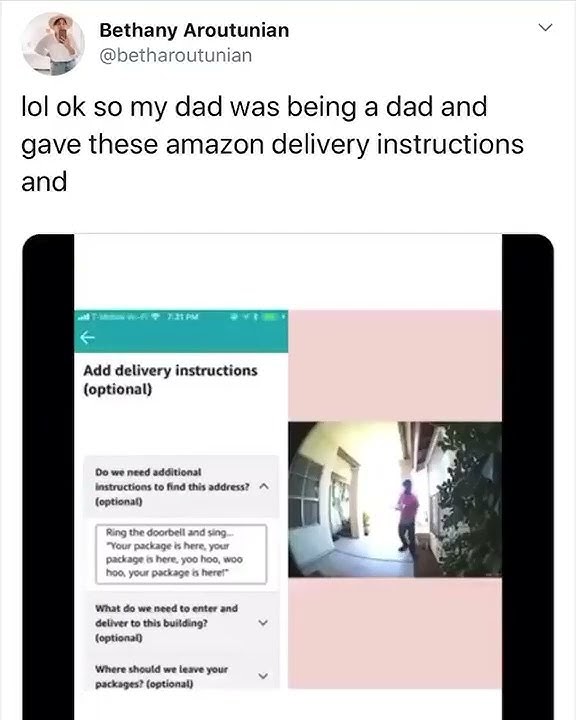
Task: Click the delivery instructions text box
Action: point(181,554)
